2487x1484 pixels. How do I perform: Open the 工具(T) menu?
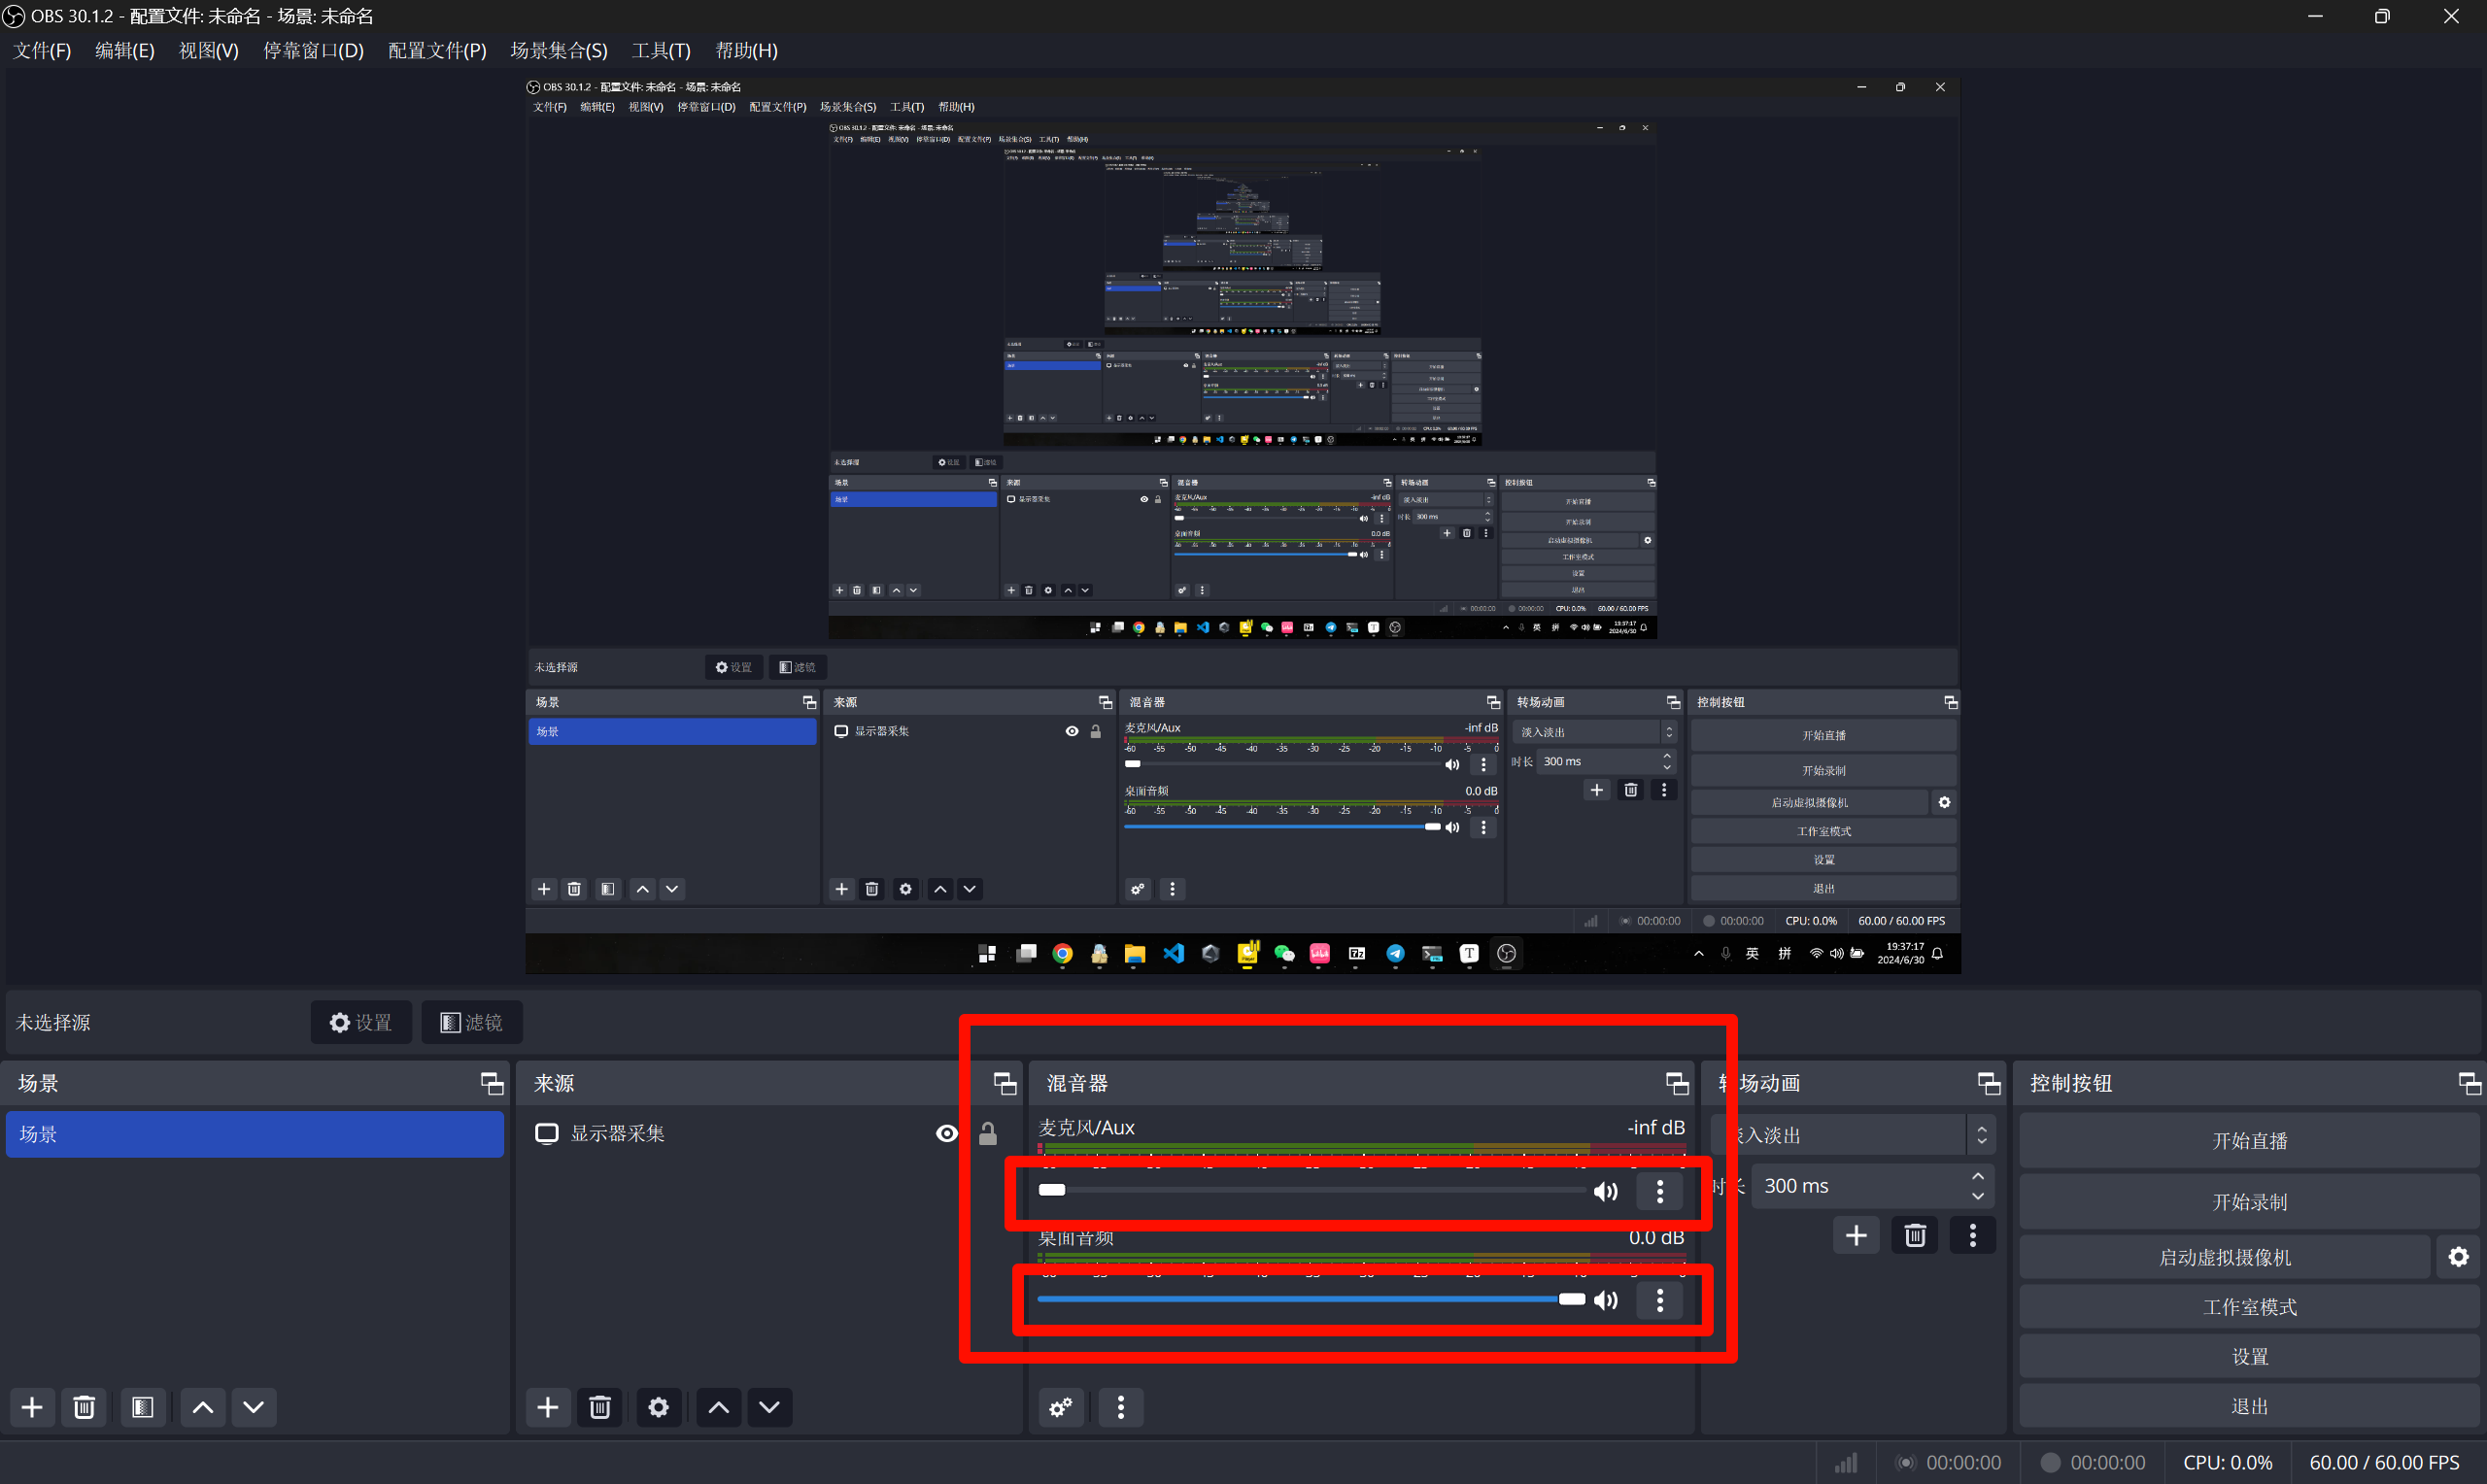click(660, 50)
